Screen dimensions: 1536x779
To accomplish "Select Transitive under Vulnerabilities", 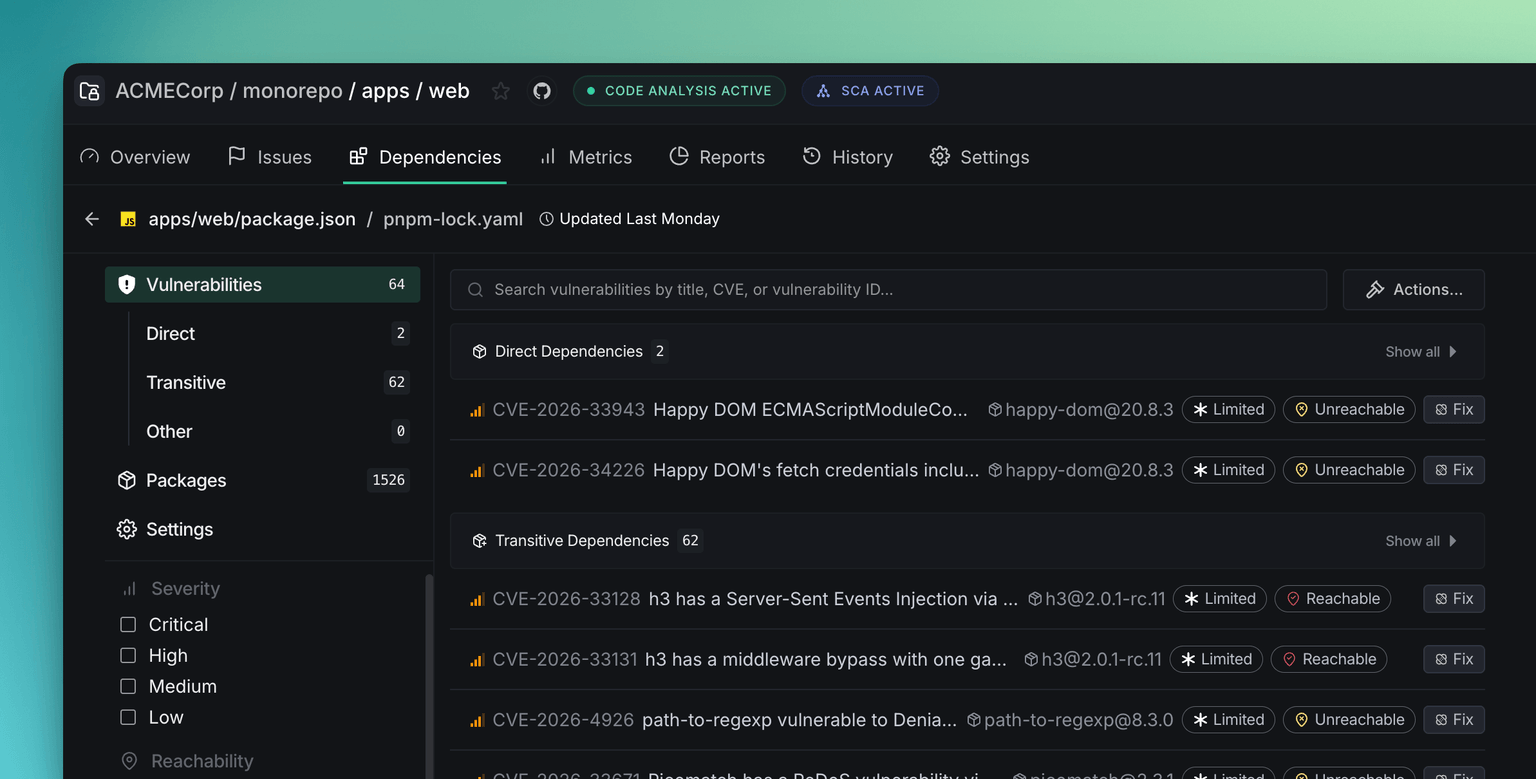I will [276, 383].
